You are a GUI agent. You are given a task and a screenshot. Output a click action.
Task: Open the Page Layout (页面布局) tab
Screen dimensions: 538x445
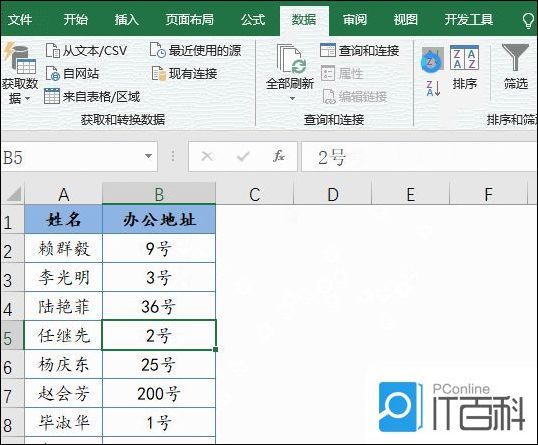[x=190, y=20]
